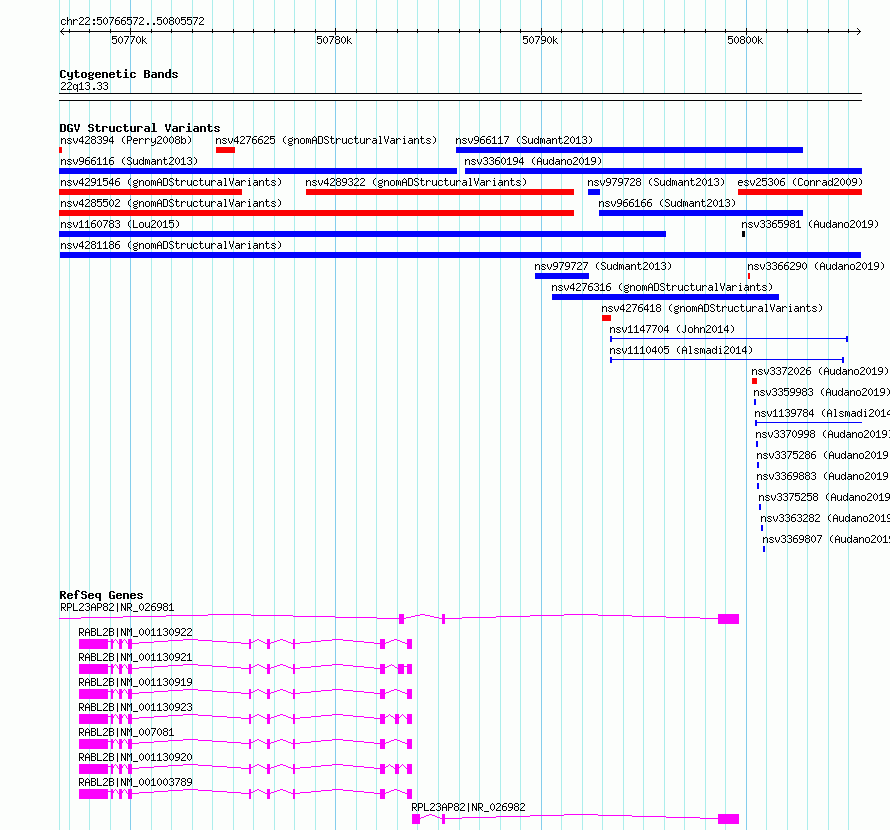Screen dimensions: 890x830
Task: Click nsv3365981 (Audano2019) label
Action: pyautogui.click(x=810, y=224)
